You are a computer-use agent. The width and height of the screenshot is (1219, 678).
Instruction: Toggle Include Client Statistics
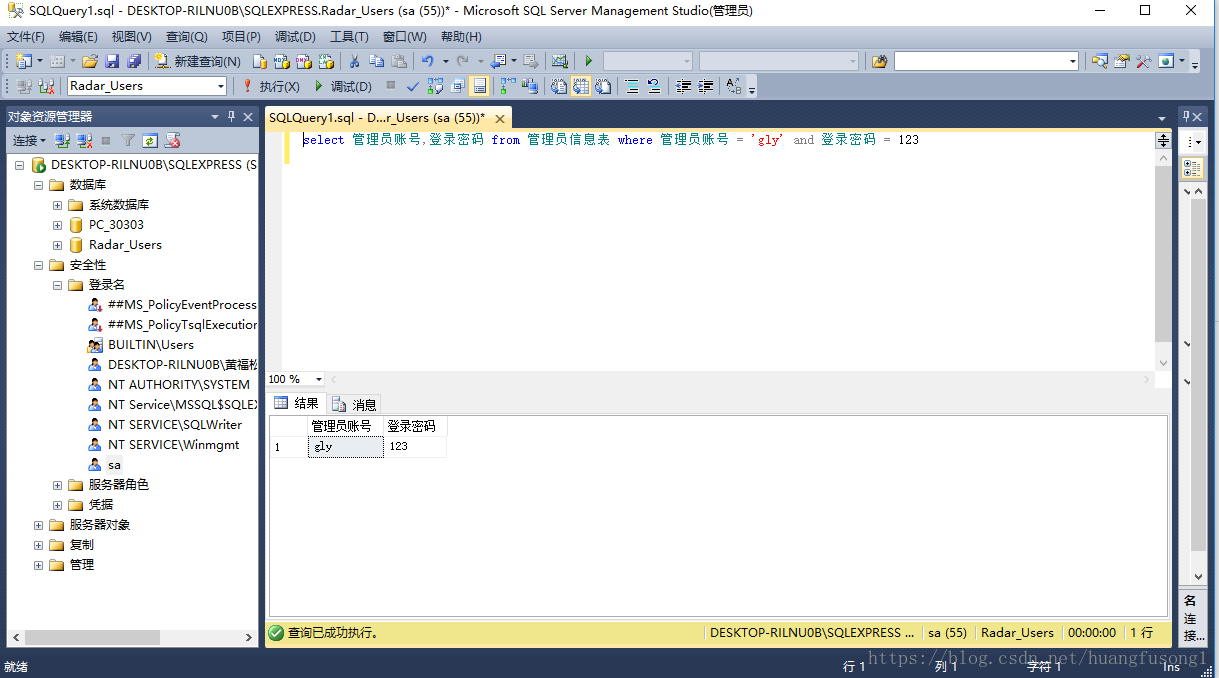(x=529, y=86)
